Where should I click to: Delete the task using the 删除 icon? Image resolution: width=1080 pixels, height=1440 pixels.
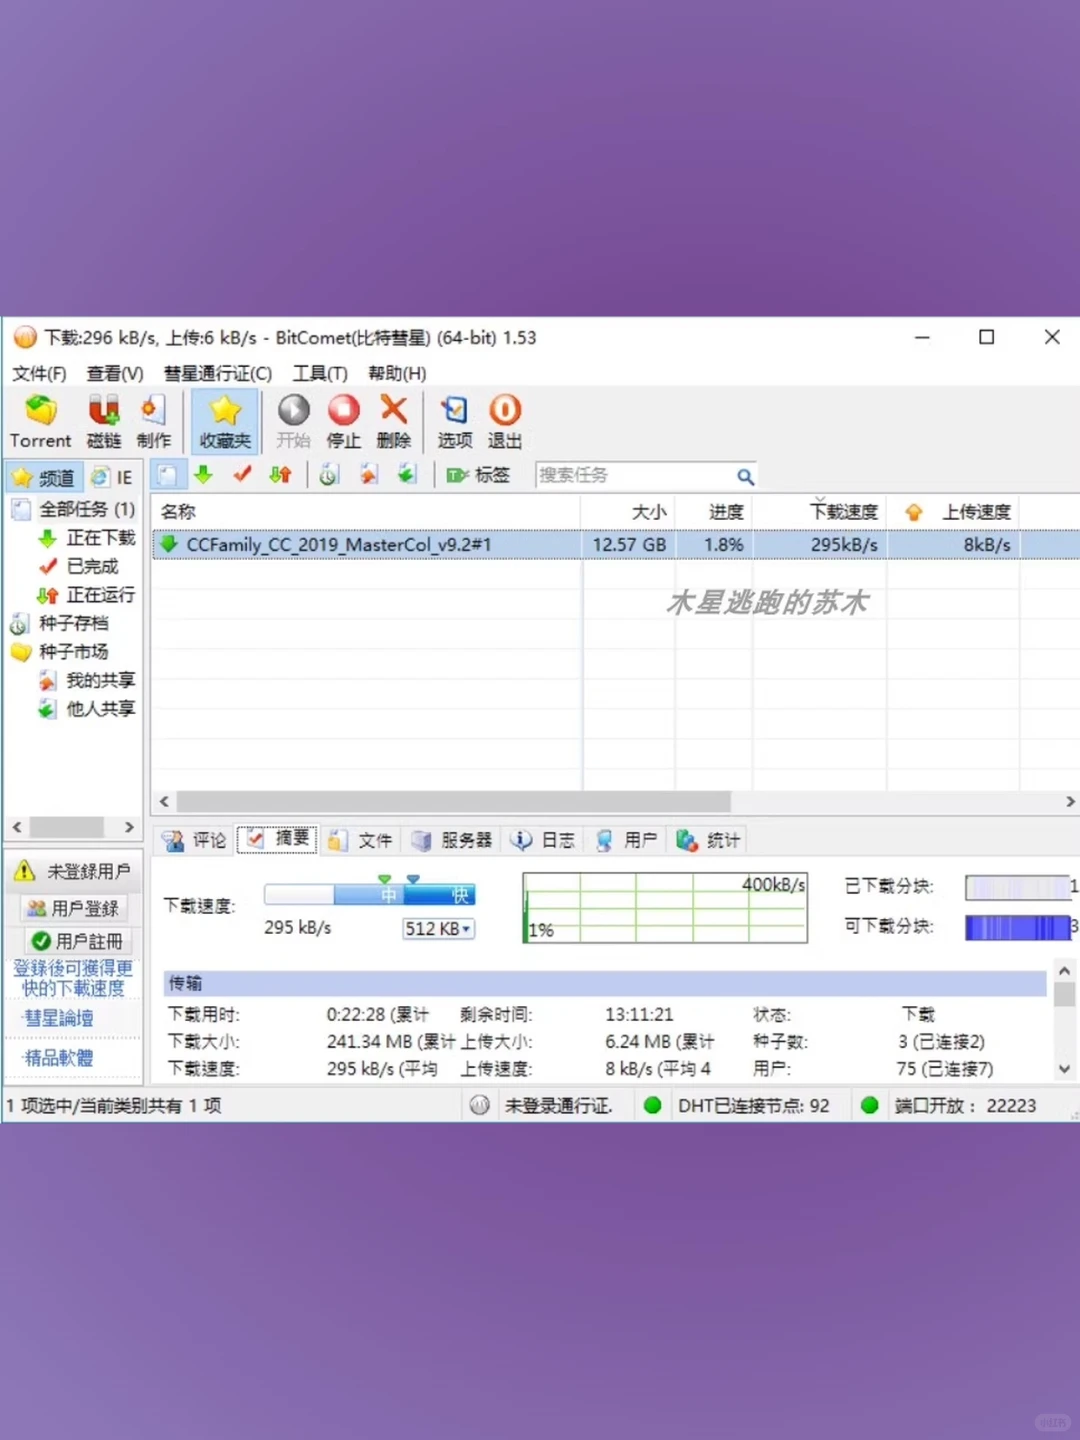394,421
